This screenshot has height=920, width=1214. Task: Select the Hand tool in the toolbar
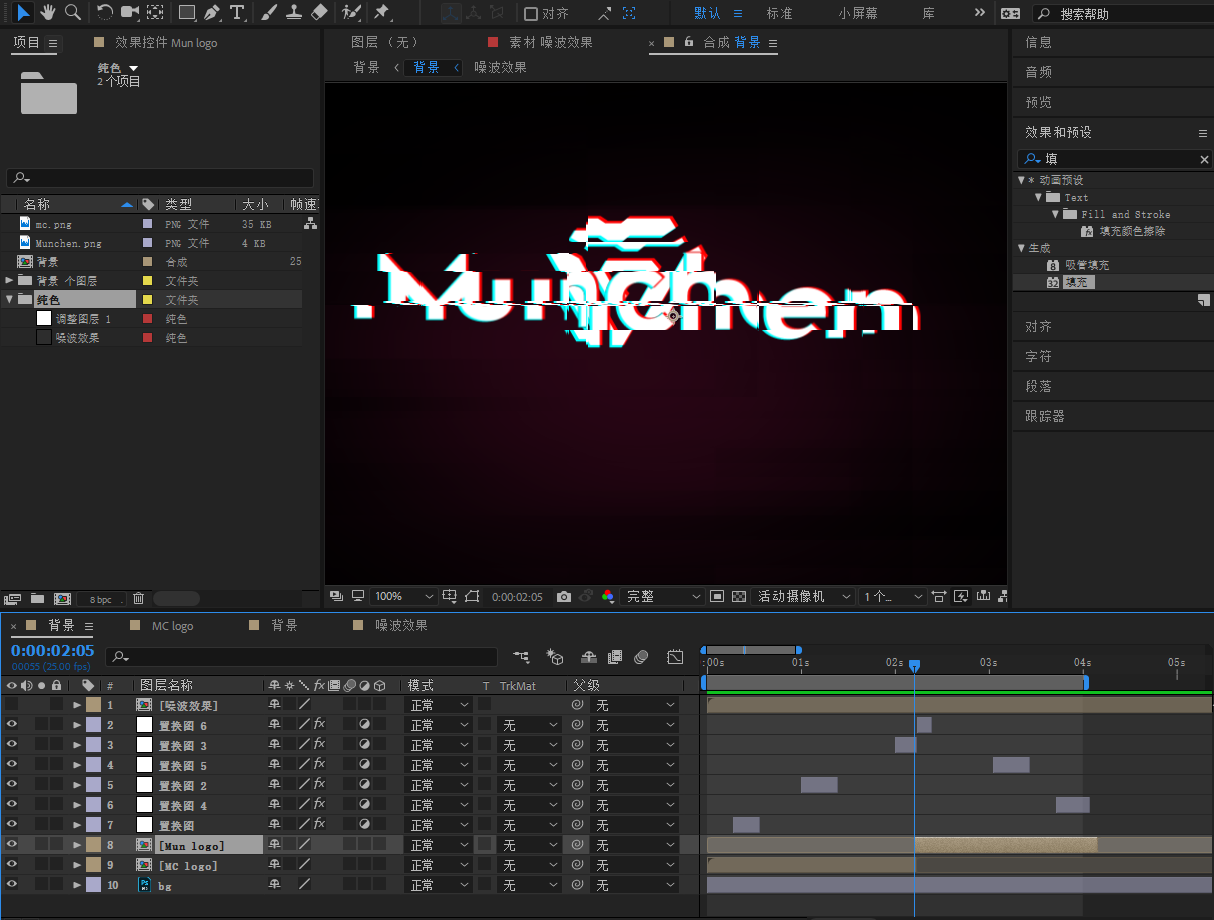[x=47, y=13]
